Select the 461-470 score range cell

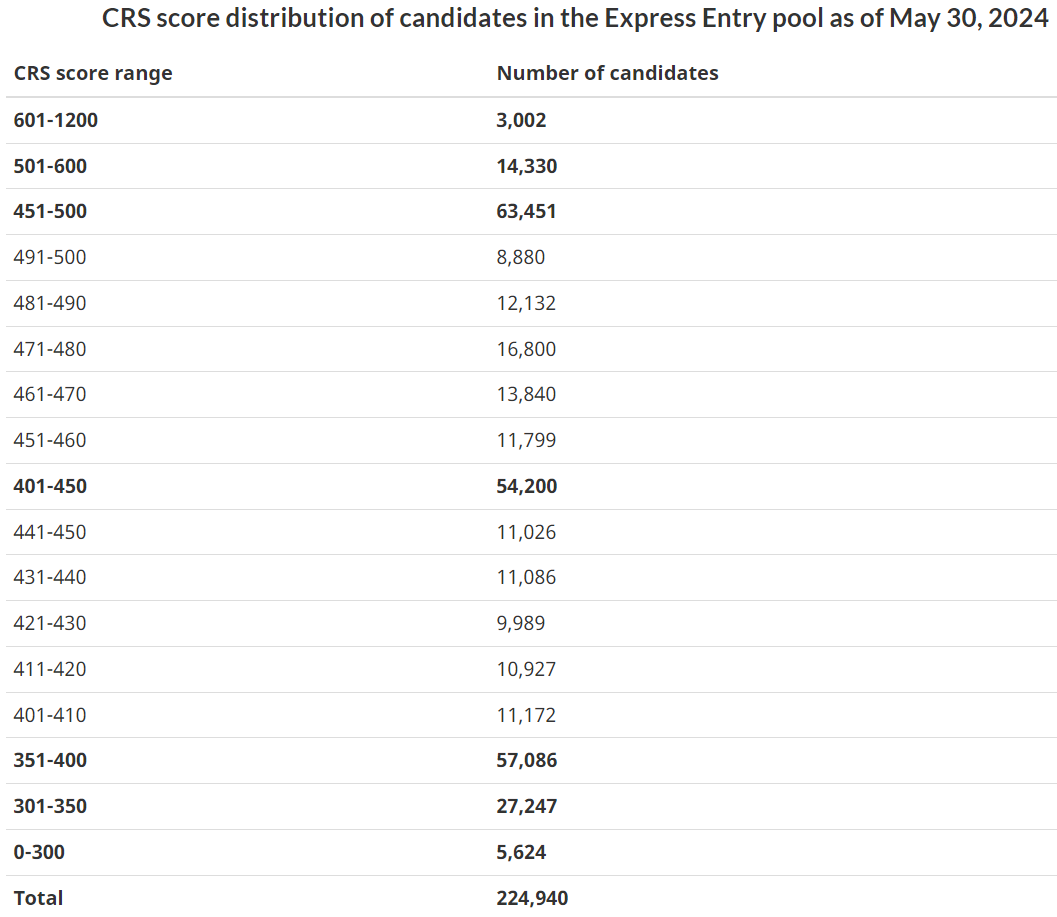[x=50, y=395]
